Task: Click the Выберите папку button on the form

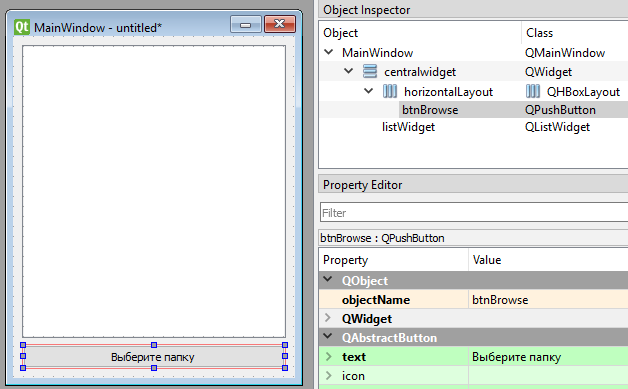Action: tap(154, 357)
